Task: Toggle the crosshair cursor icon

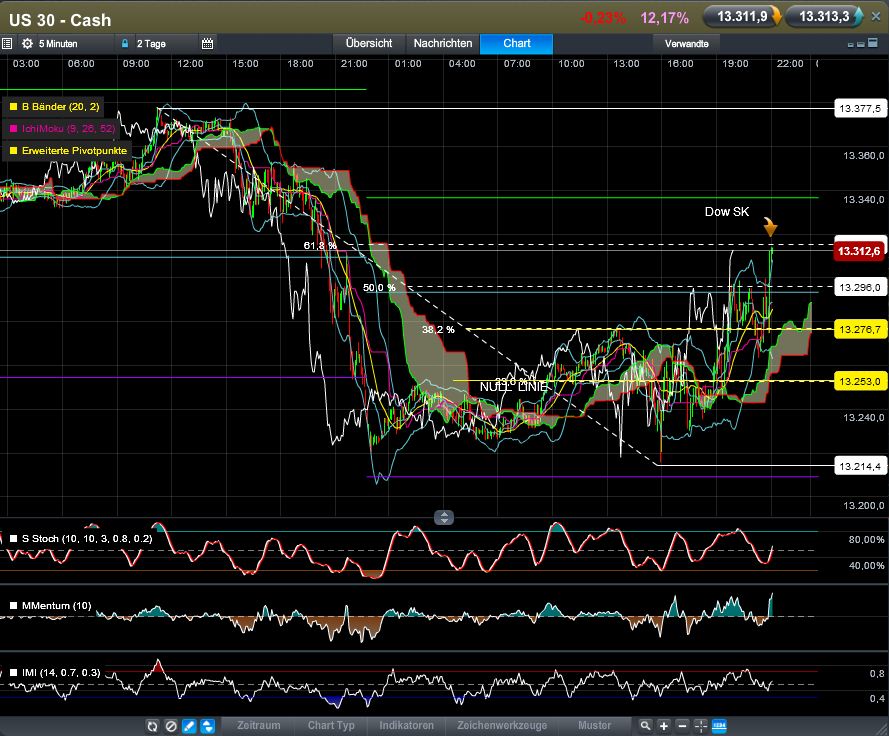Action: [x=701, y=726]
